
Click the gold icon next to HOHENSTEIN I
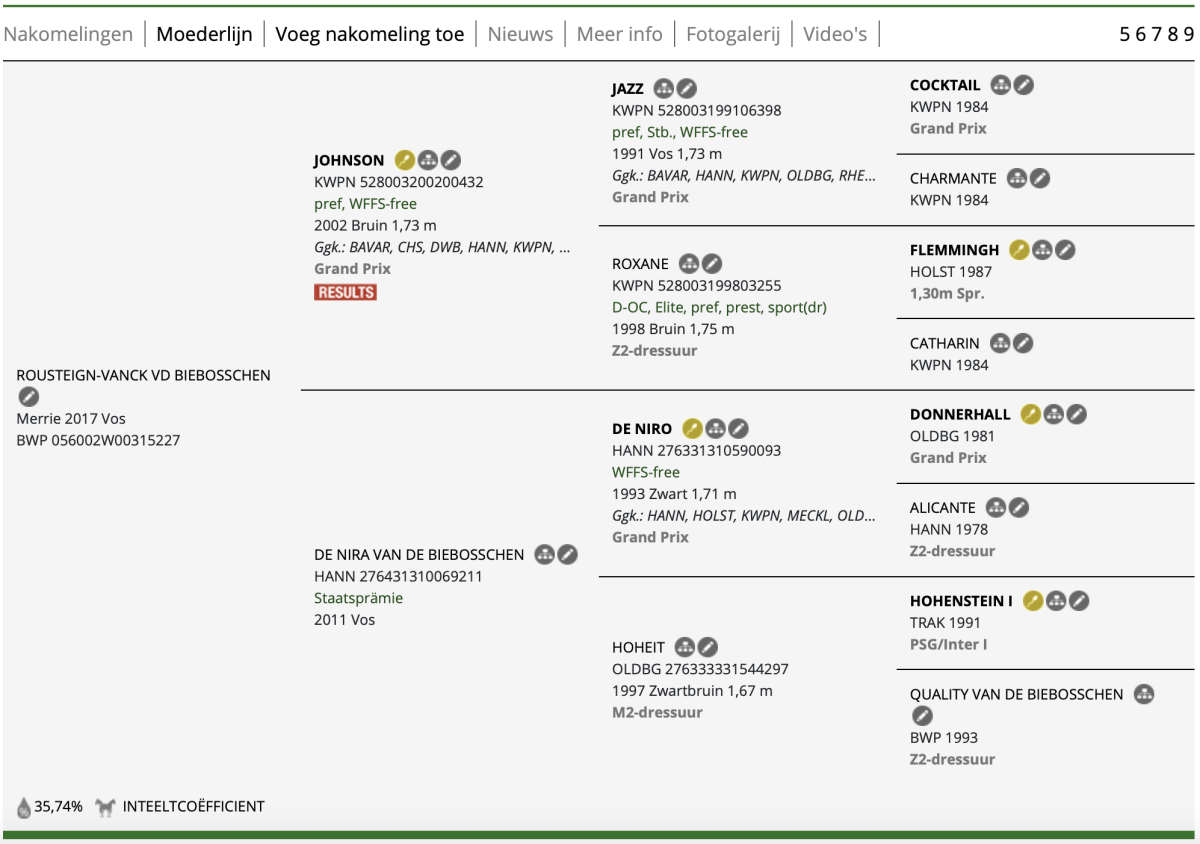click(x=1033, y=601)
